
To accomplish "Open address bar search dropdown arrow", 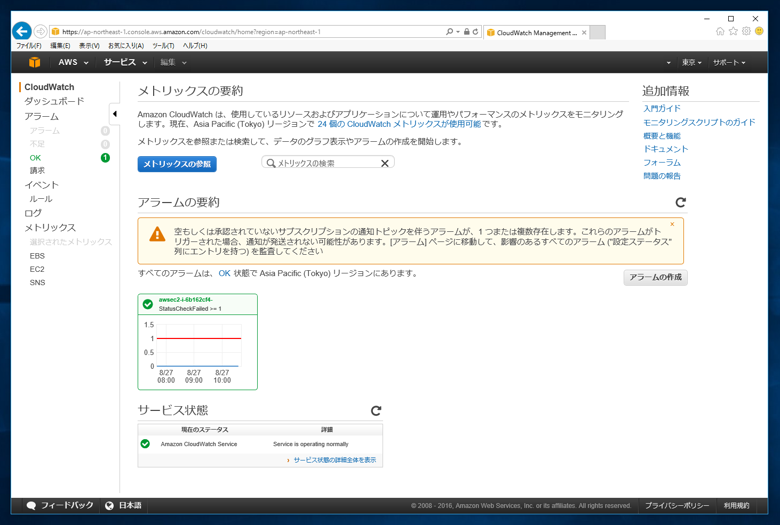I will 458,32.
